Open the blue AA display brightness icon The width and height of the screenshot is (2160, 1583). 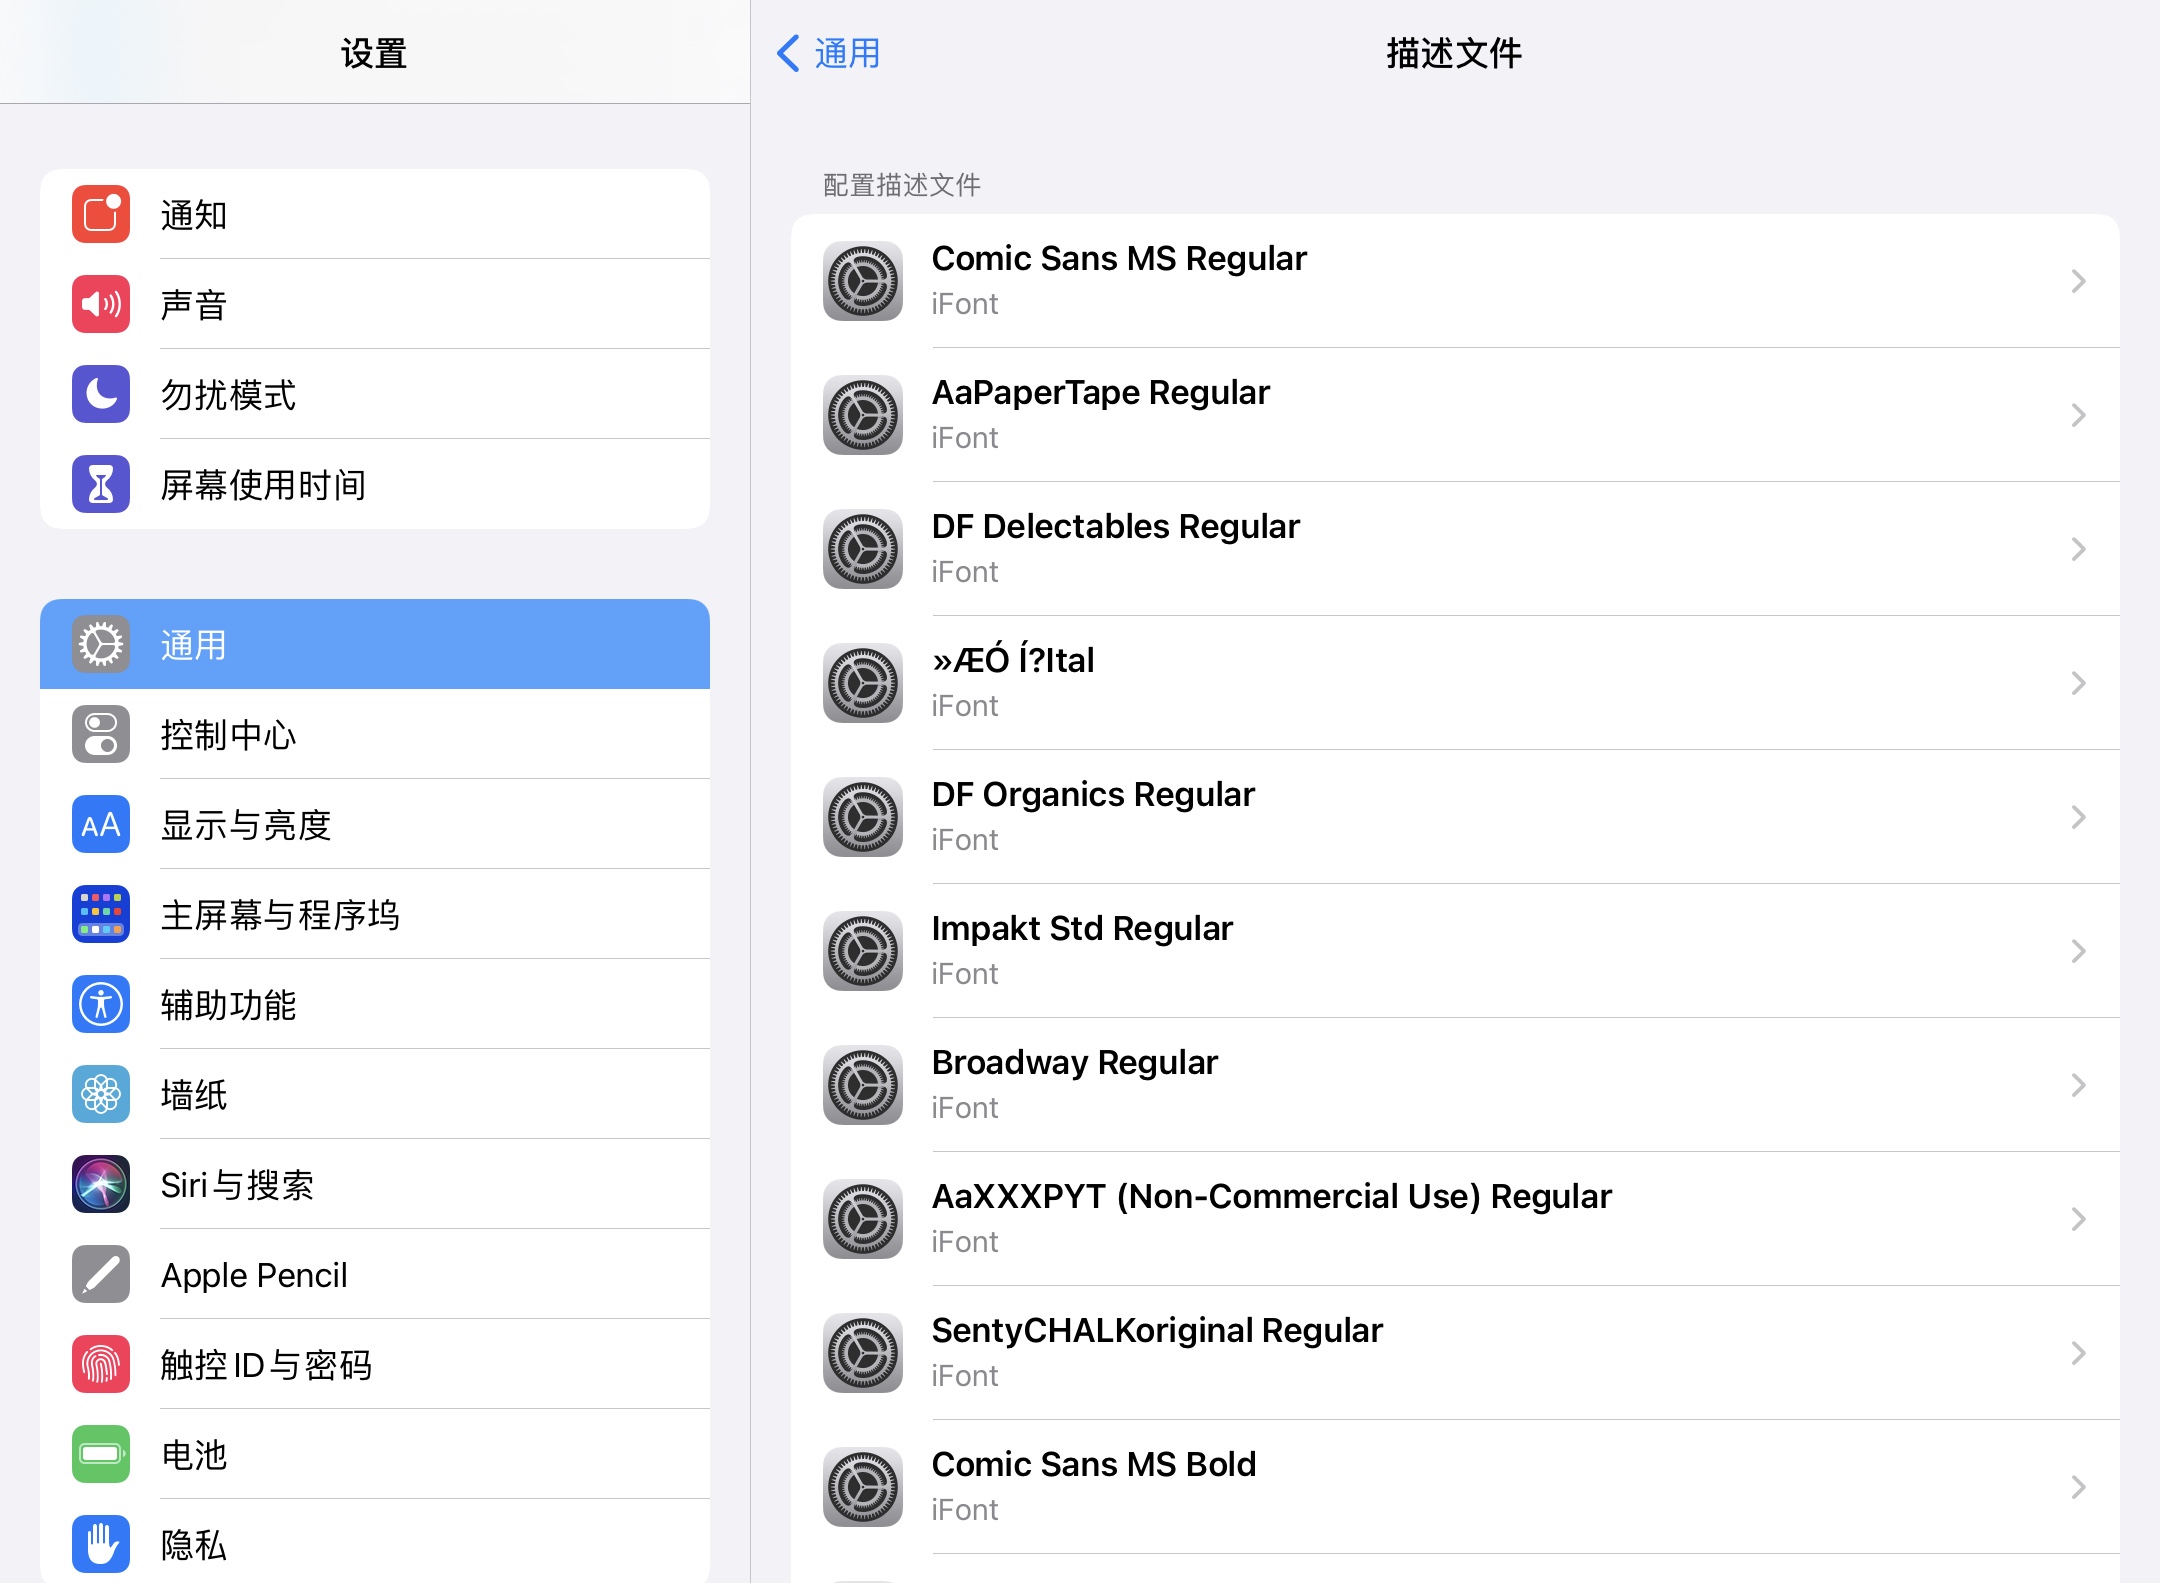101,824
